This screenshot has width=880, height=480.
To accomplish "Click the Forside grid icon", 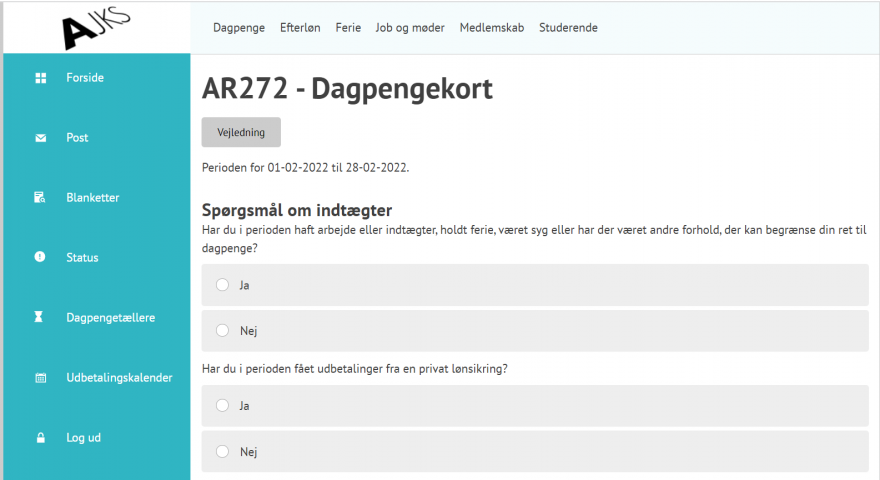I will pyautogui.click(x=40, y=78).
